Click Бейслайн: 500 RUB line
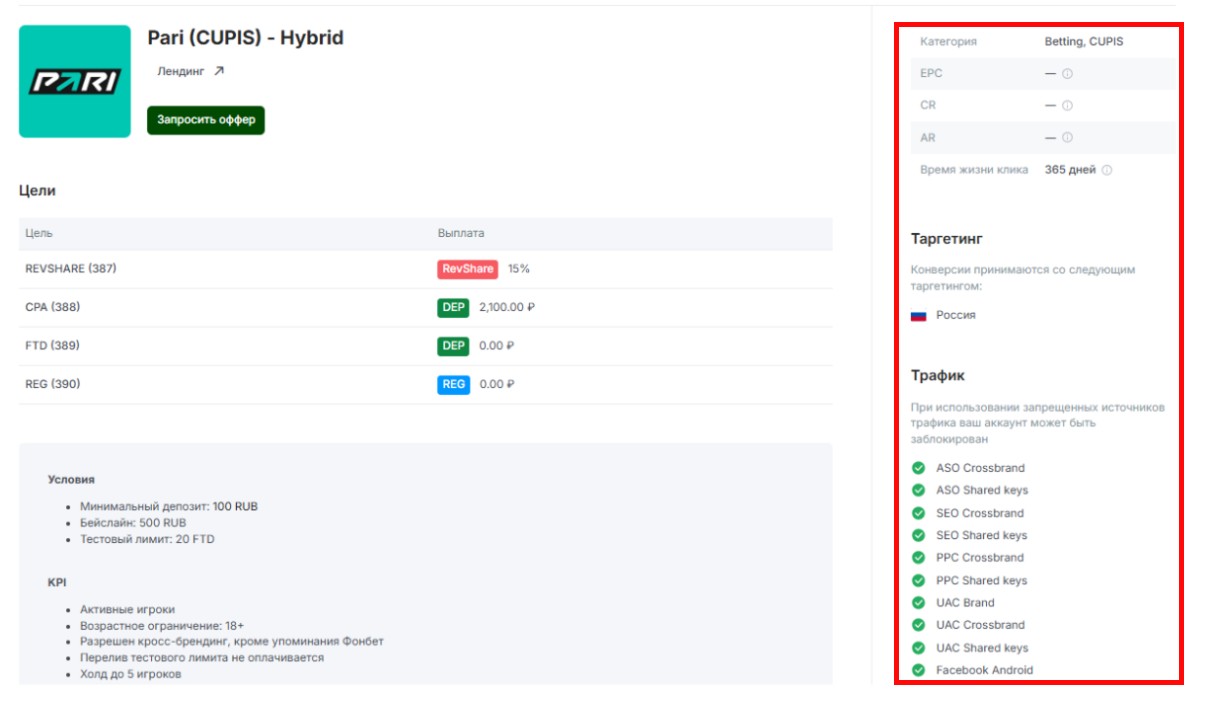This screenshot has width=1206, height=702. [x=133, y=523]
